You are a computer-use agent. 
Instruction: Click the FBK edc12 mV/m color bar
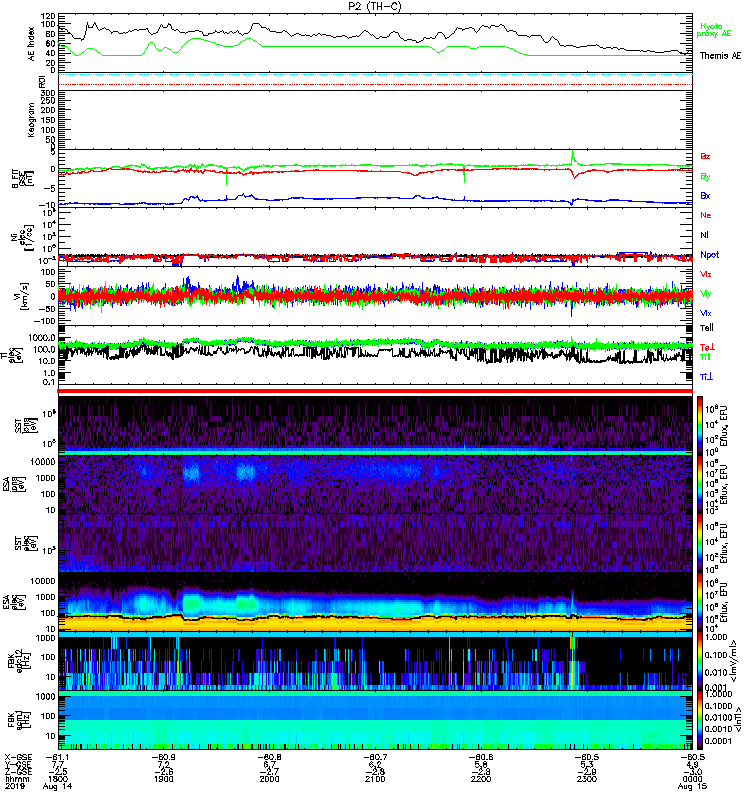(x=700, y=661)
